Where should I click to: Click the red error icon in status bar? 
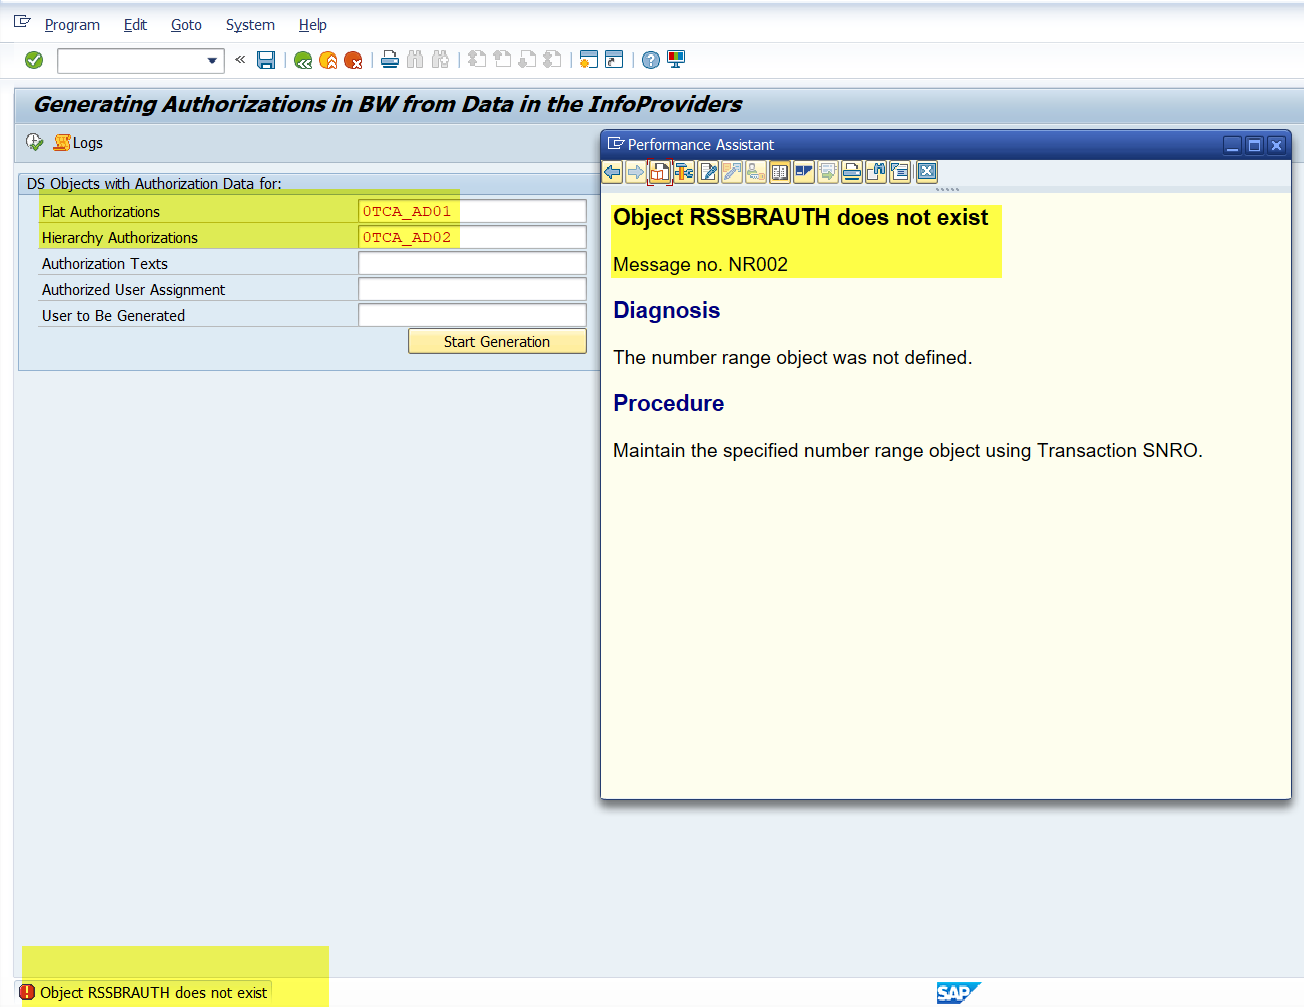click(27, 992)
